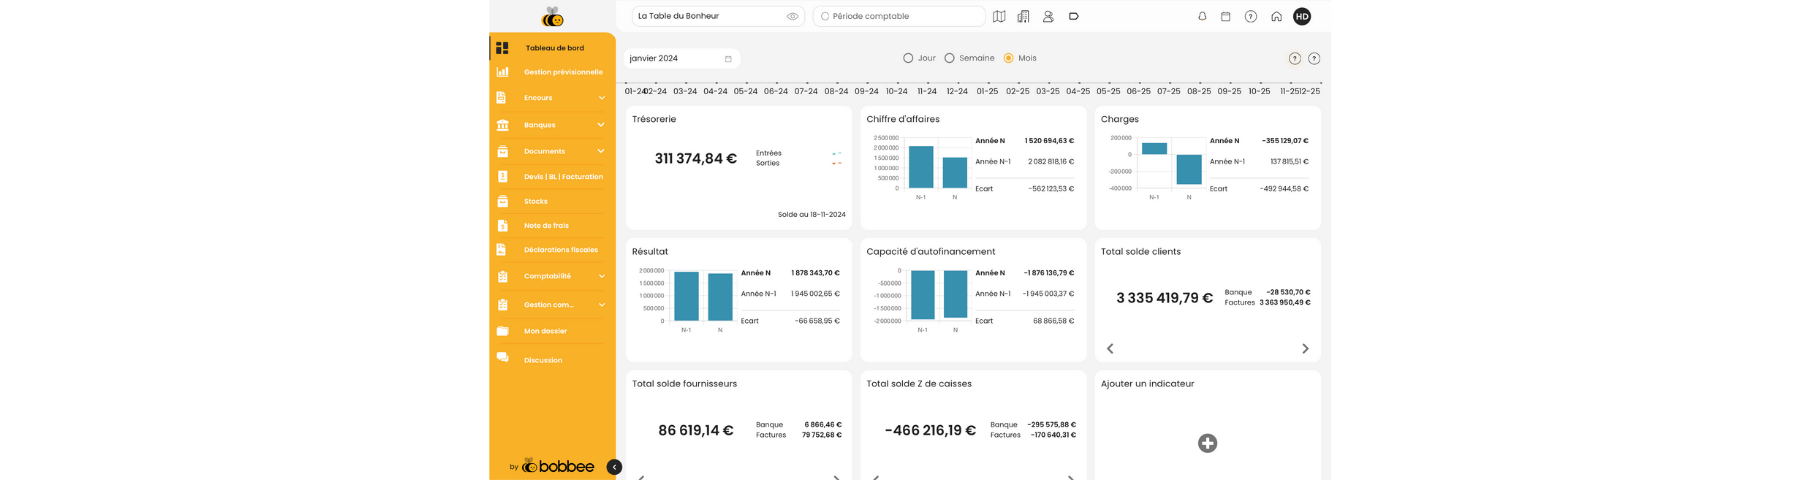Image resolution: width=1820 pixels, height=480 pixels.
Task: Open the map icon in top toolbar
Action: tap(999, 16)
